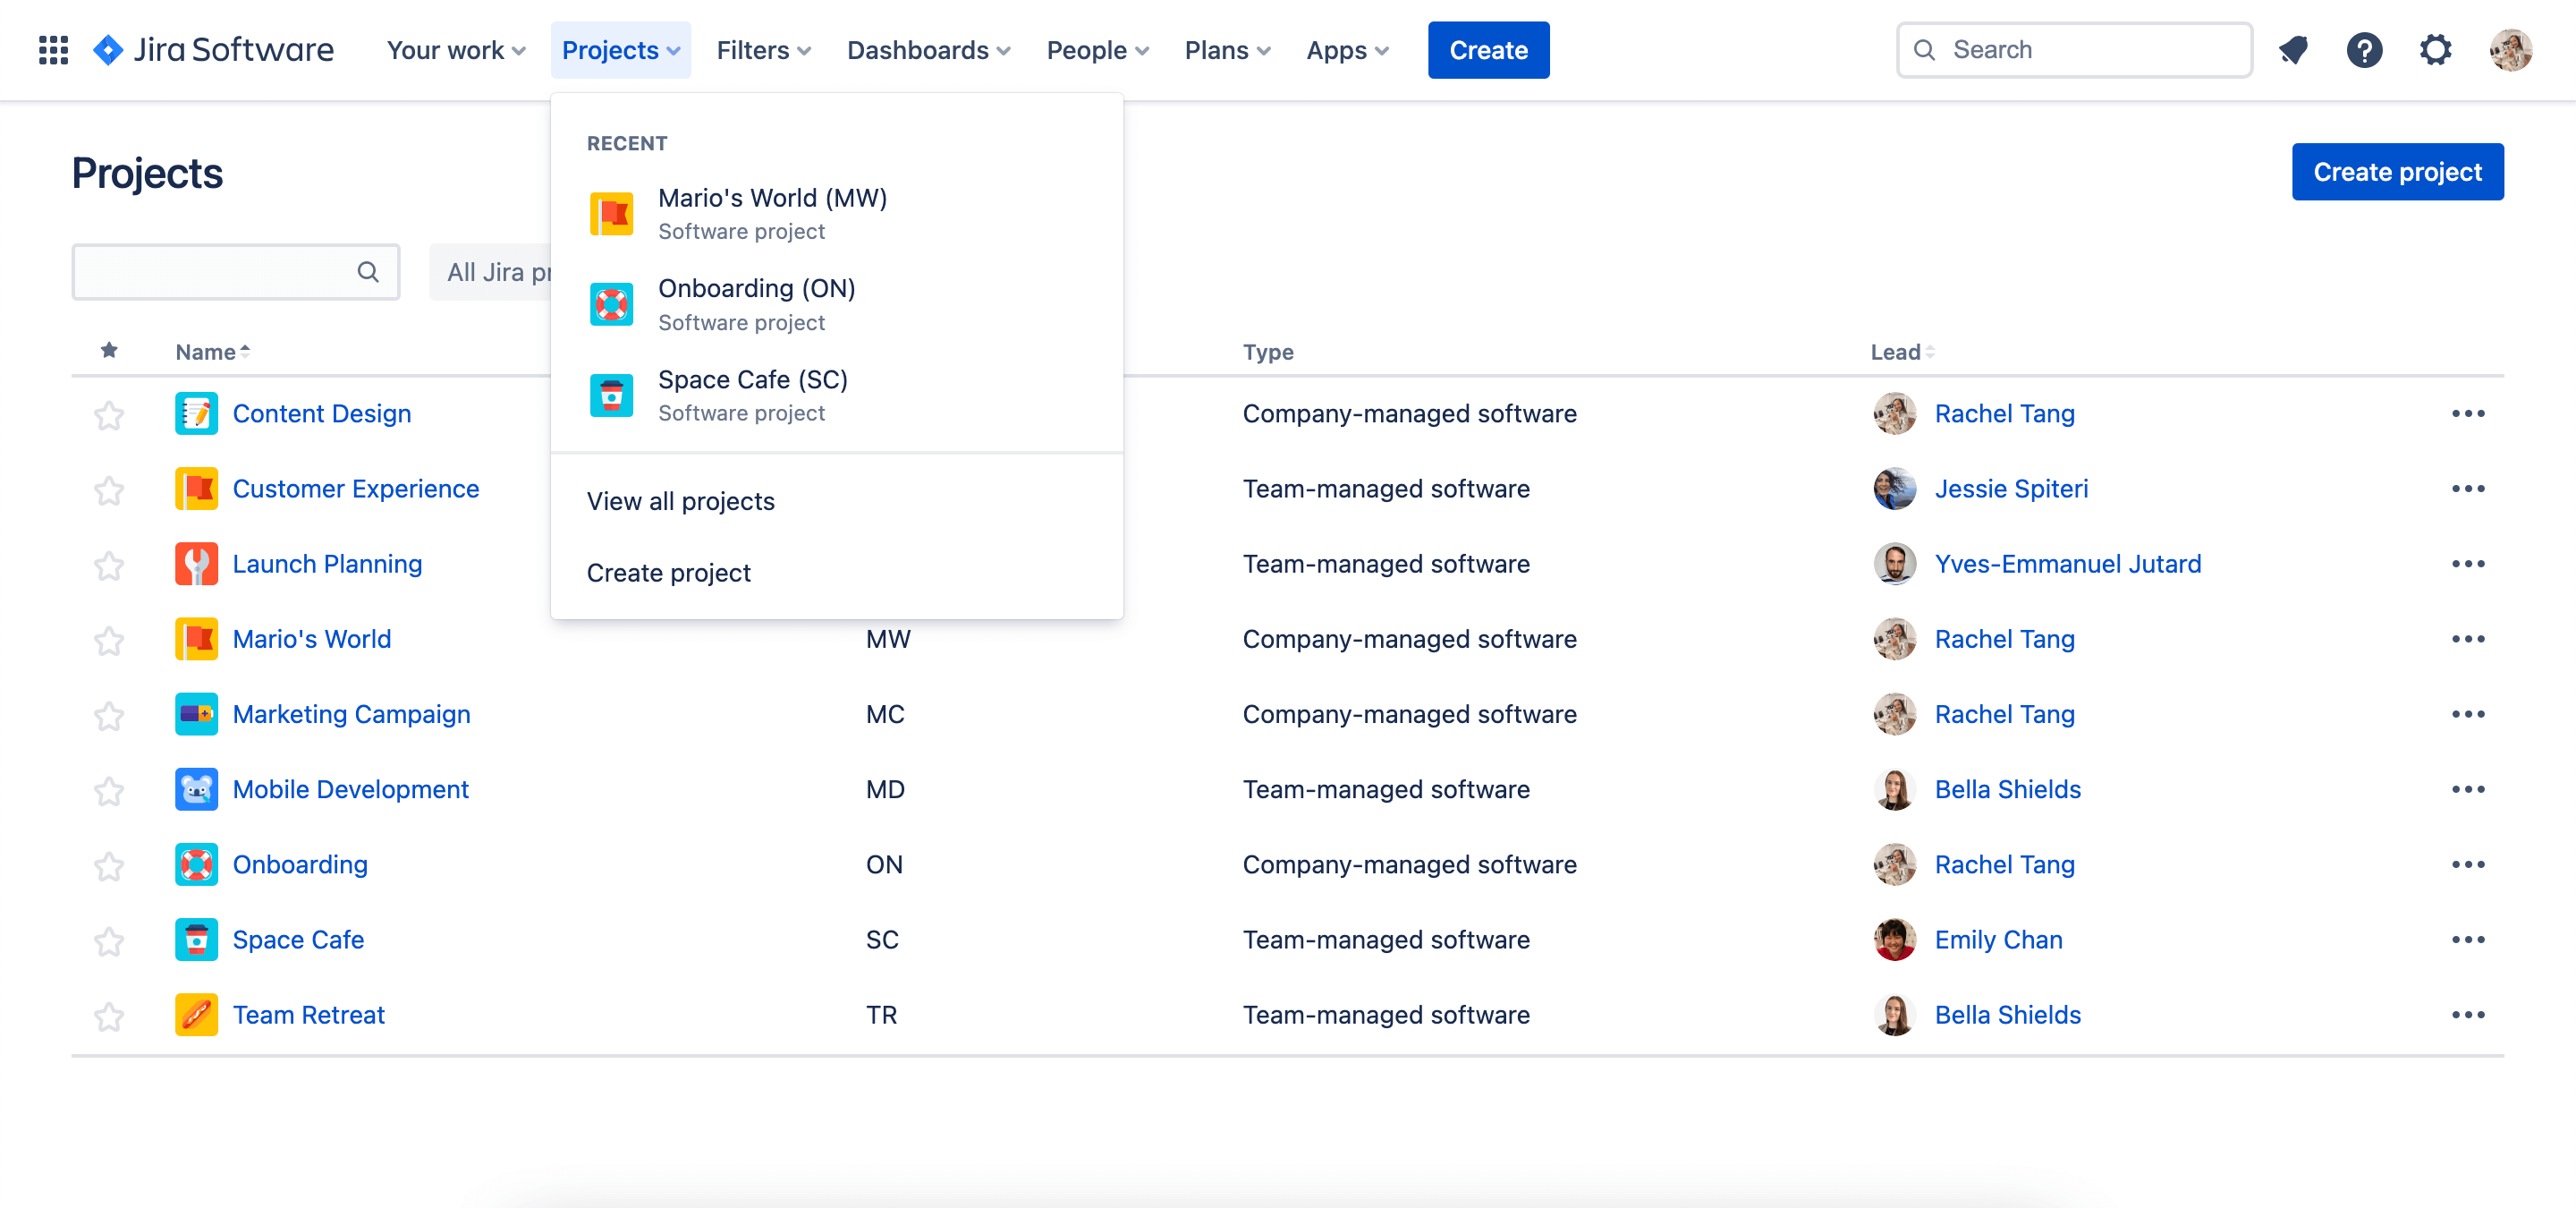Click the Jira Software logo
The height and width of the screenshot is (1208, 2576).
point(214,49)
